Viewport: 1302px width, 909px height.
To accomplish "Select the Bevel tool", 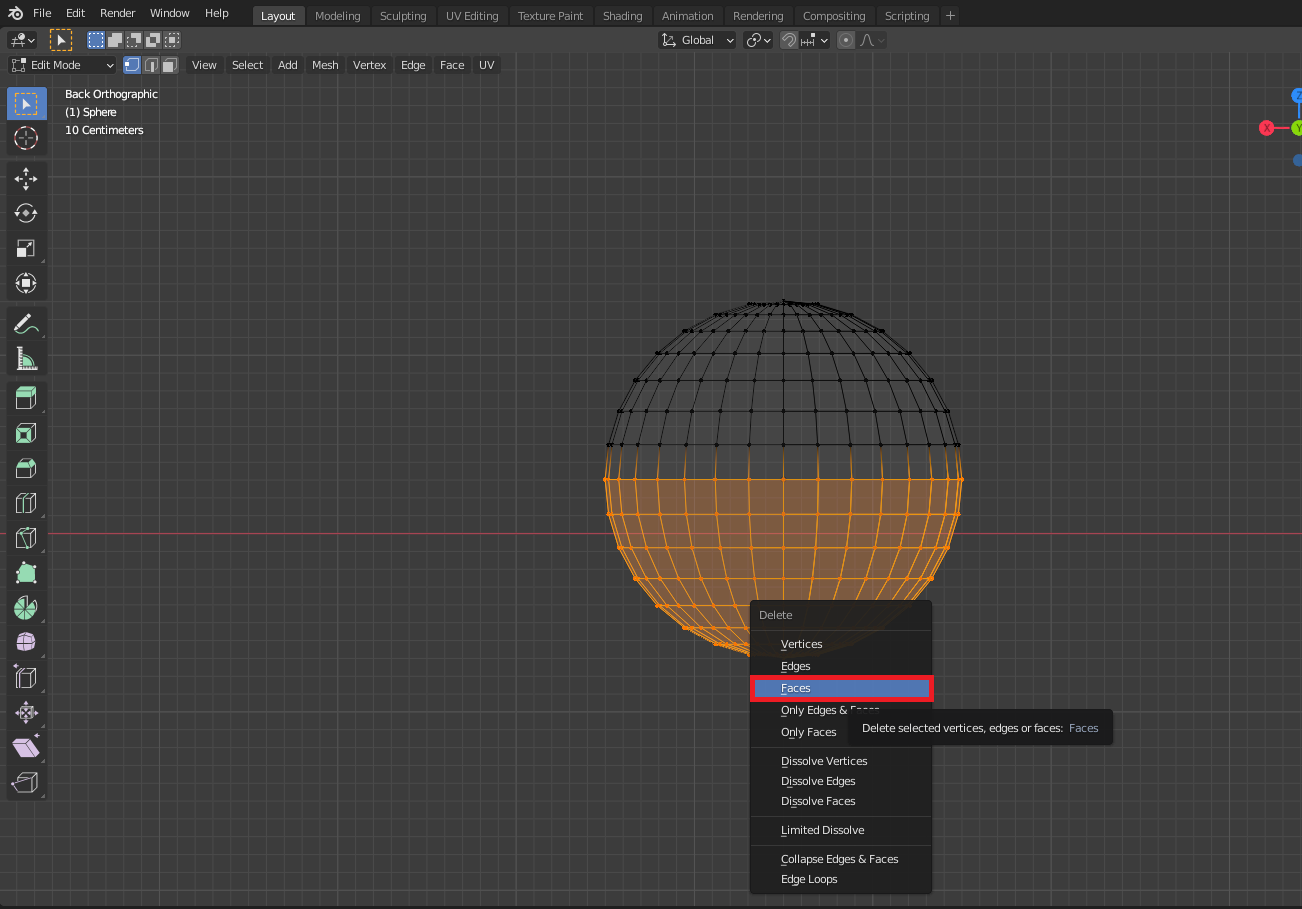I will 26,467.
